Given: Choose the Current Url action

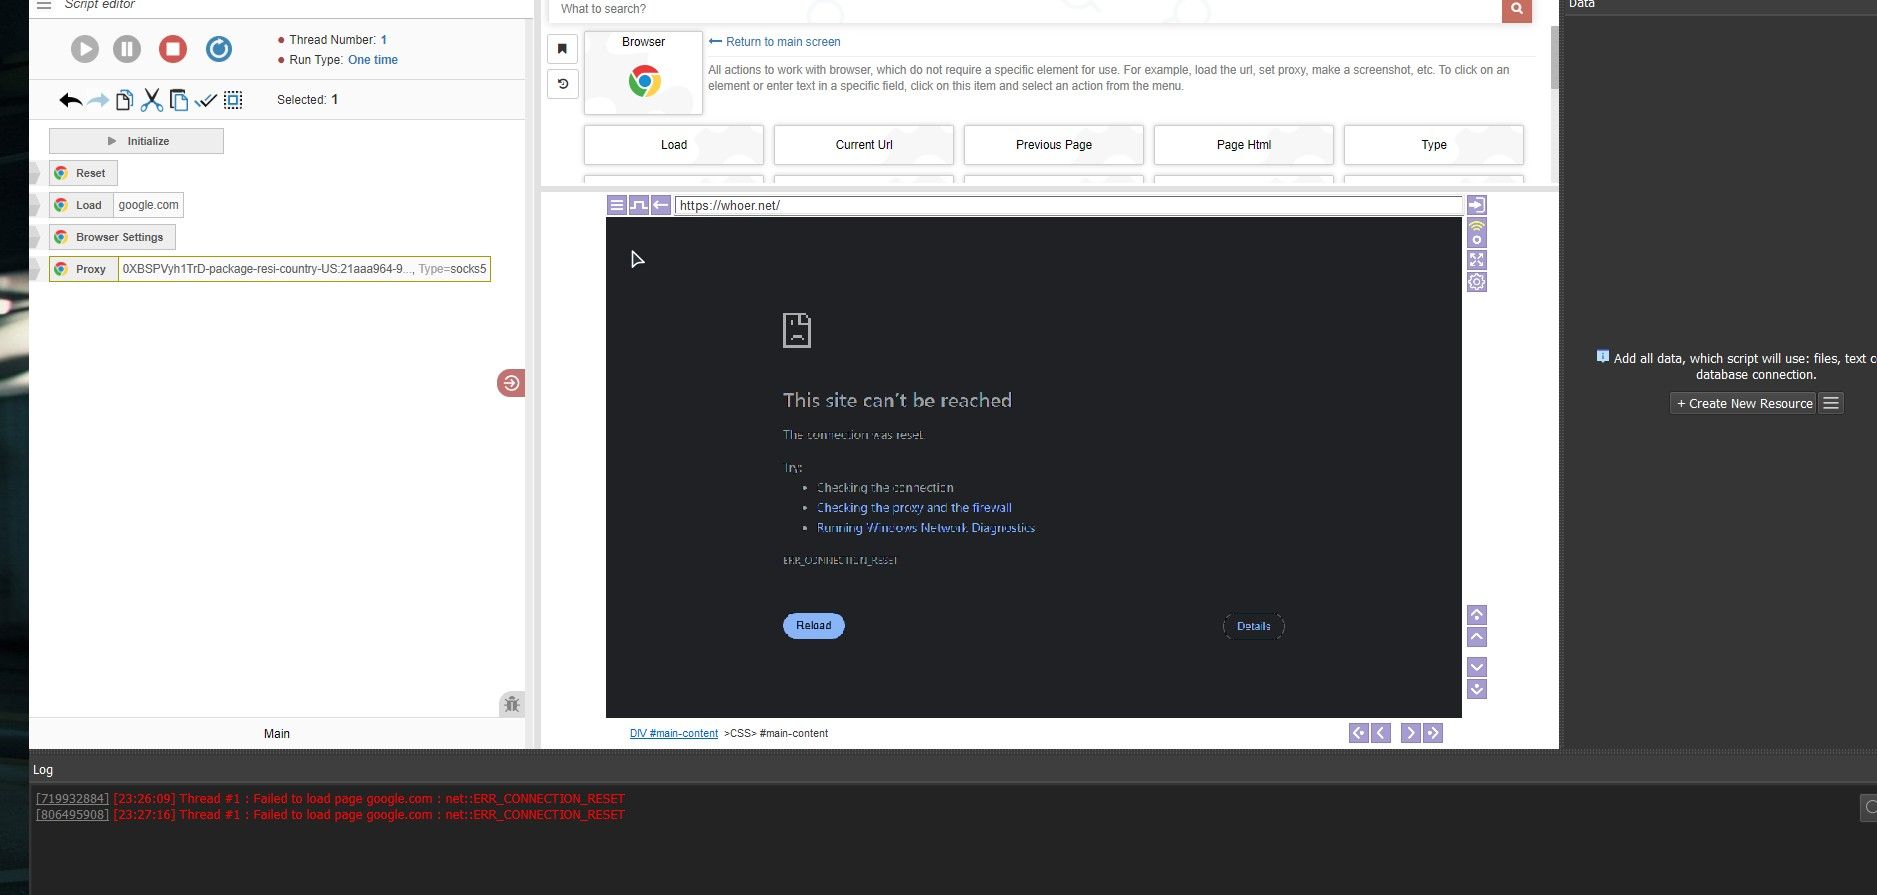Looking at the screenshot, I should pyautogui.click(x=864, y=145).
